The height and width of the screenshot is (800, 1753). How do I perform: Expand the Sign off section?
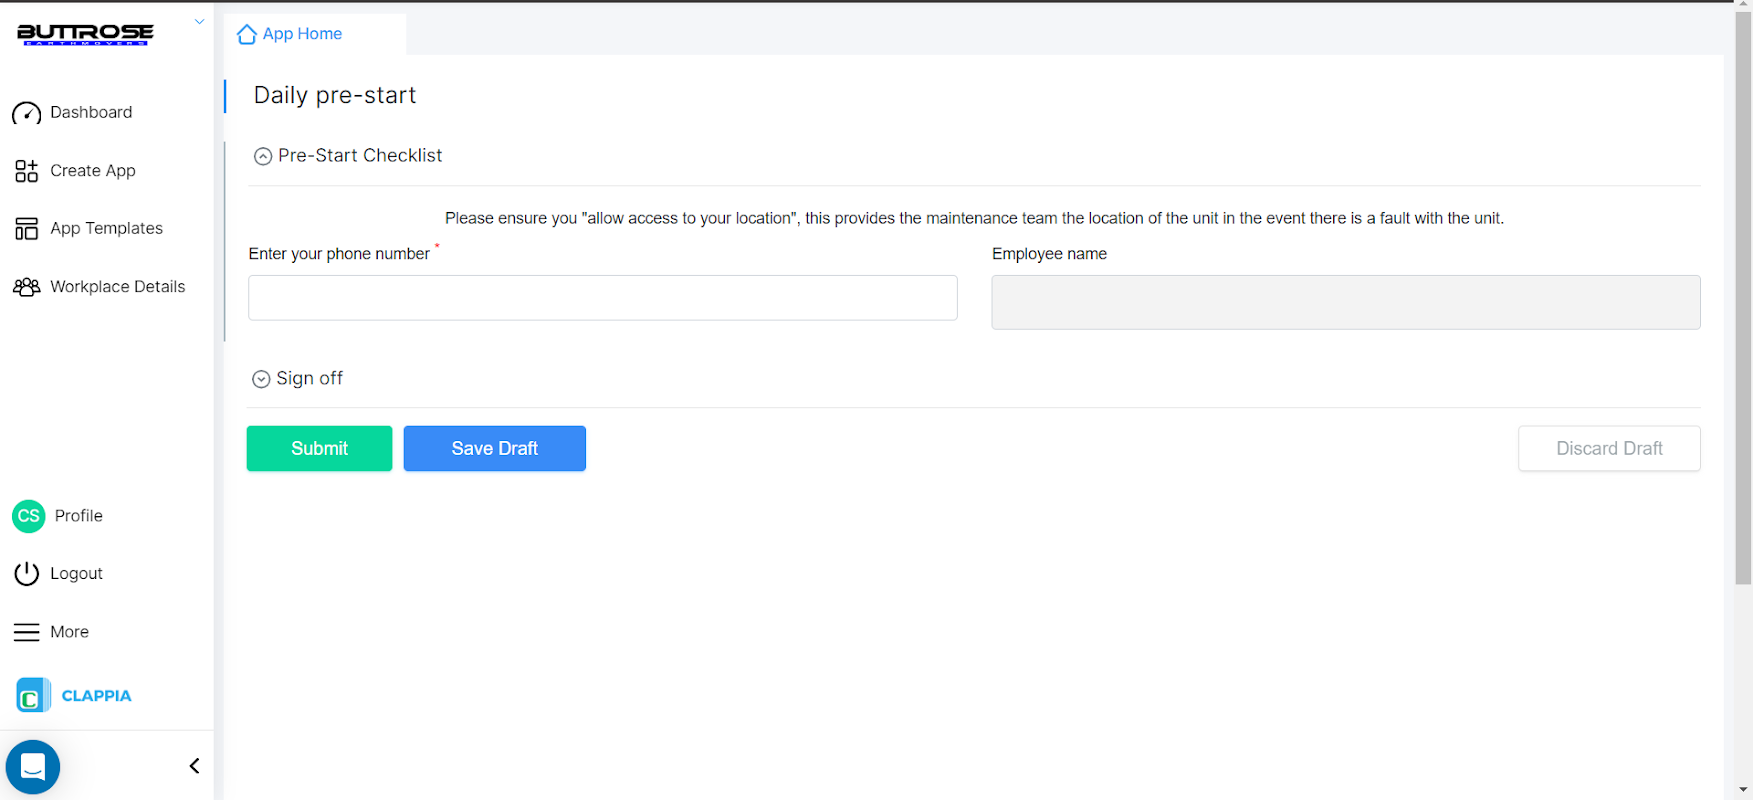click(x=261, y=379)
